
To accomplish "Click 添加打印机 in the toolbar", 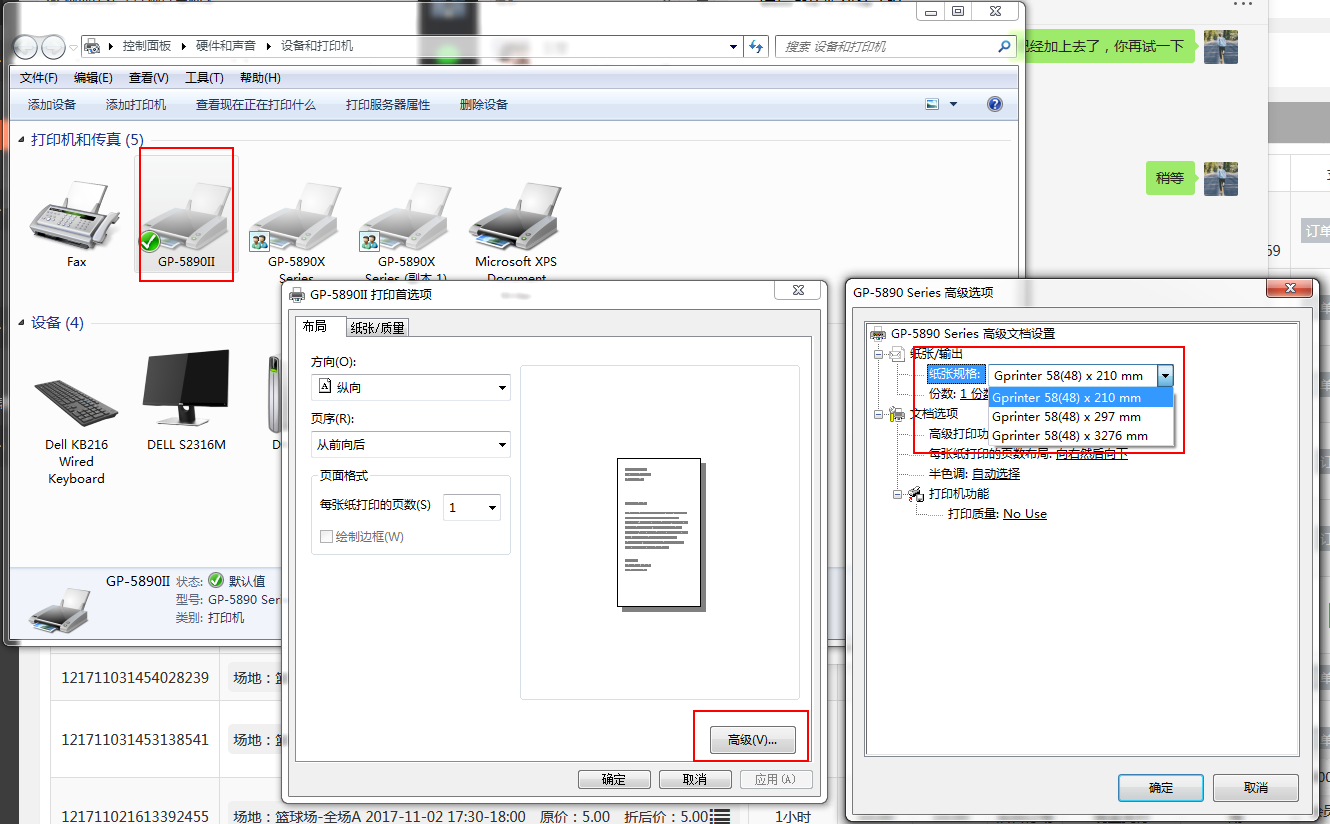I will coord(136,104).
